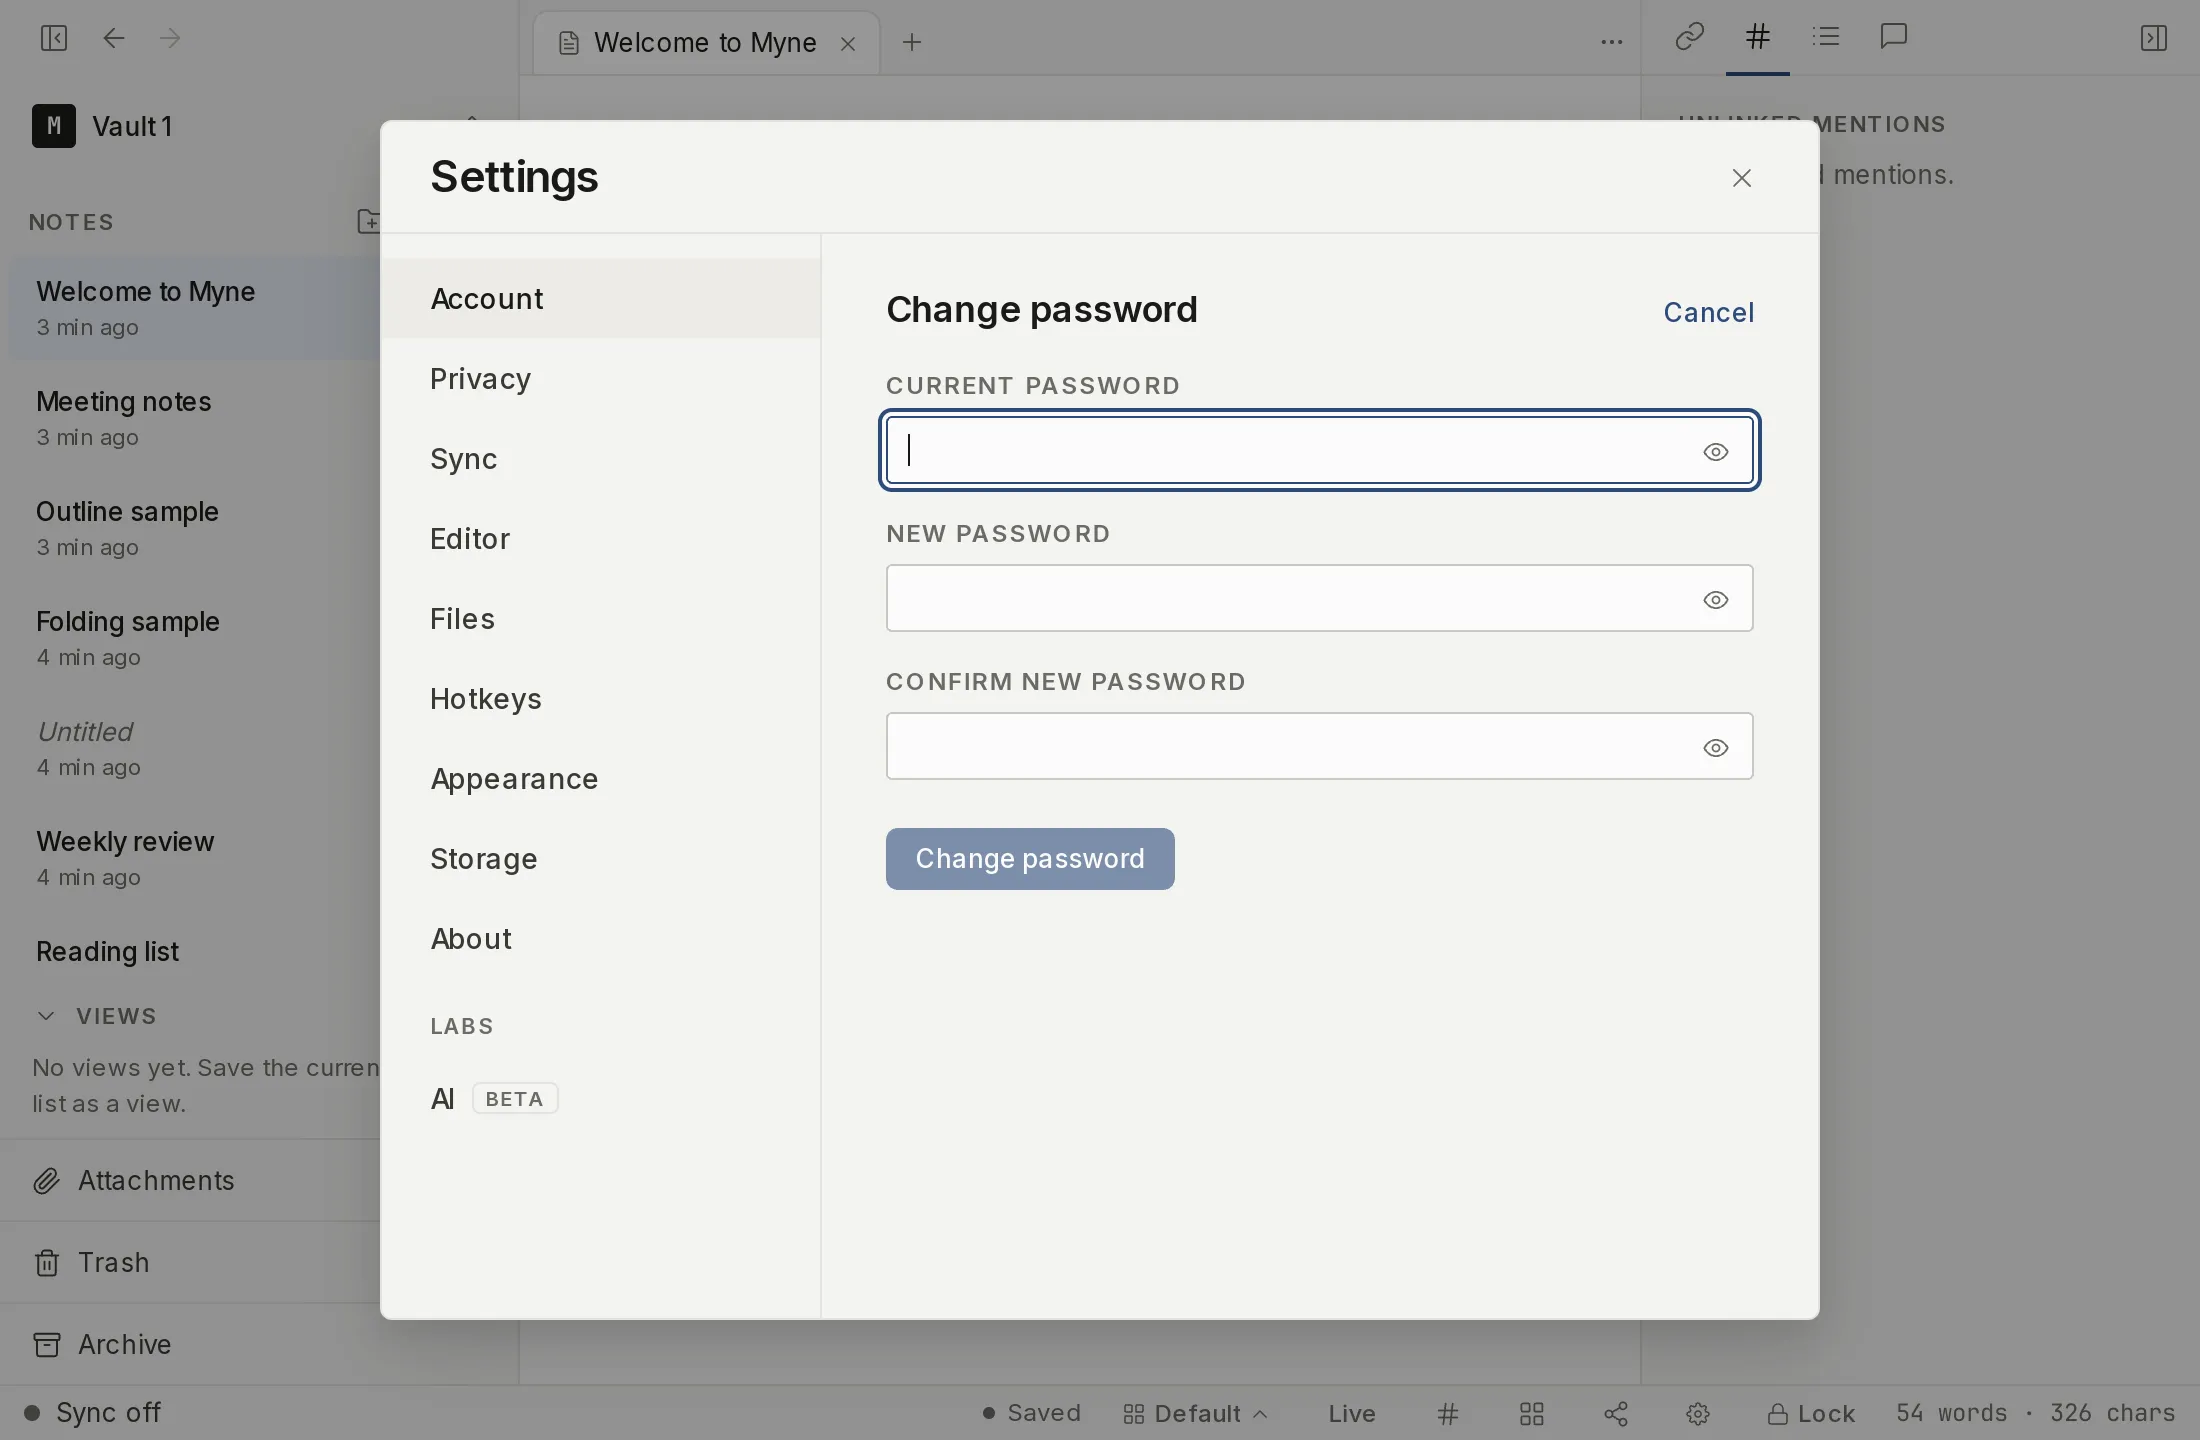Collapse the left sidebar panel icon
The height and width of the screenshot is (1440, 2200).
tap(54, 38)
